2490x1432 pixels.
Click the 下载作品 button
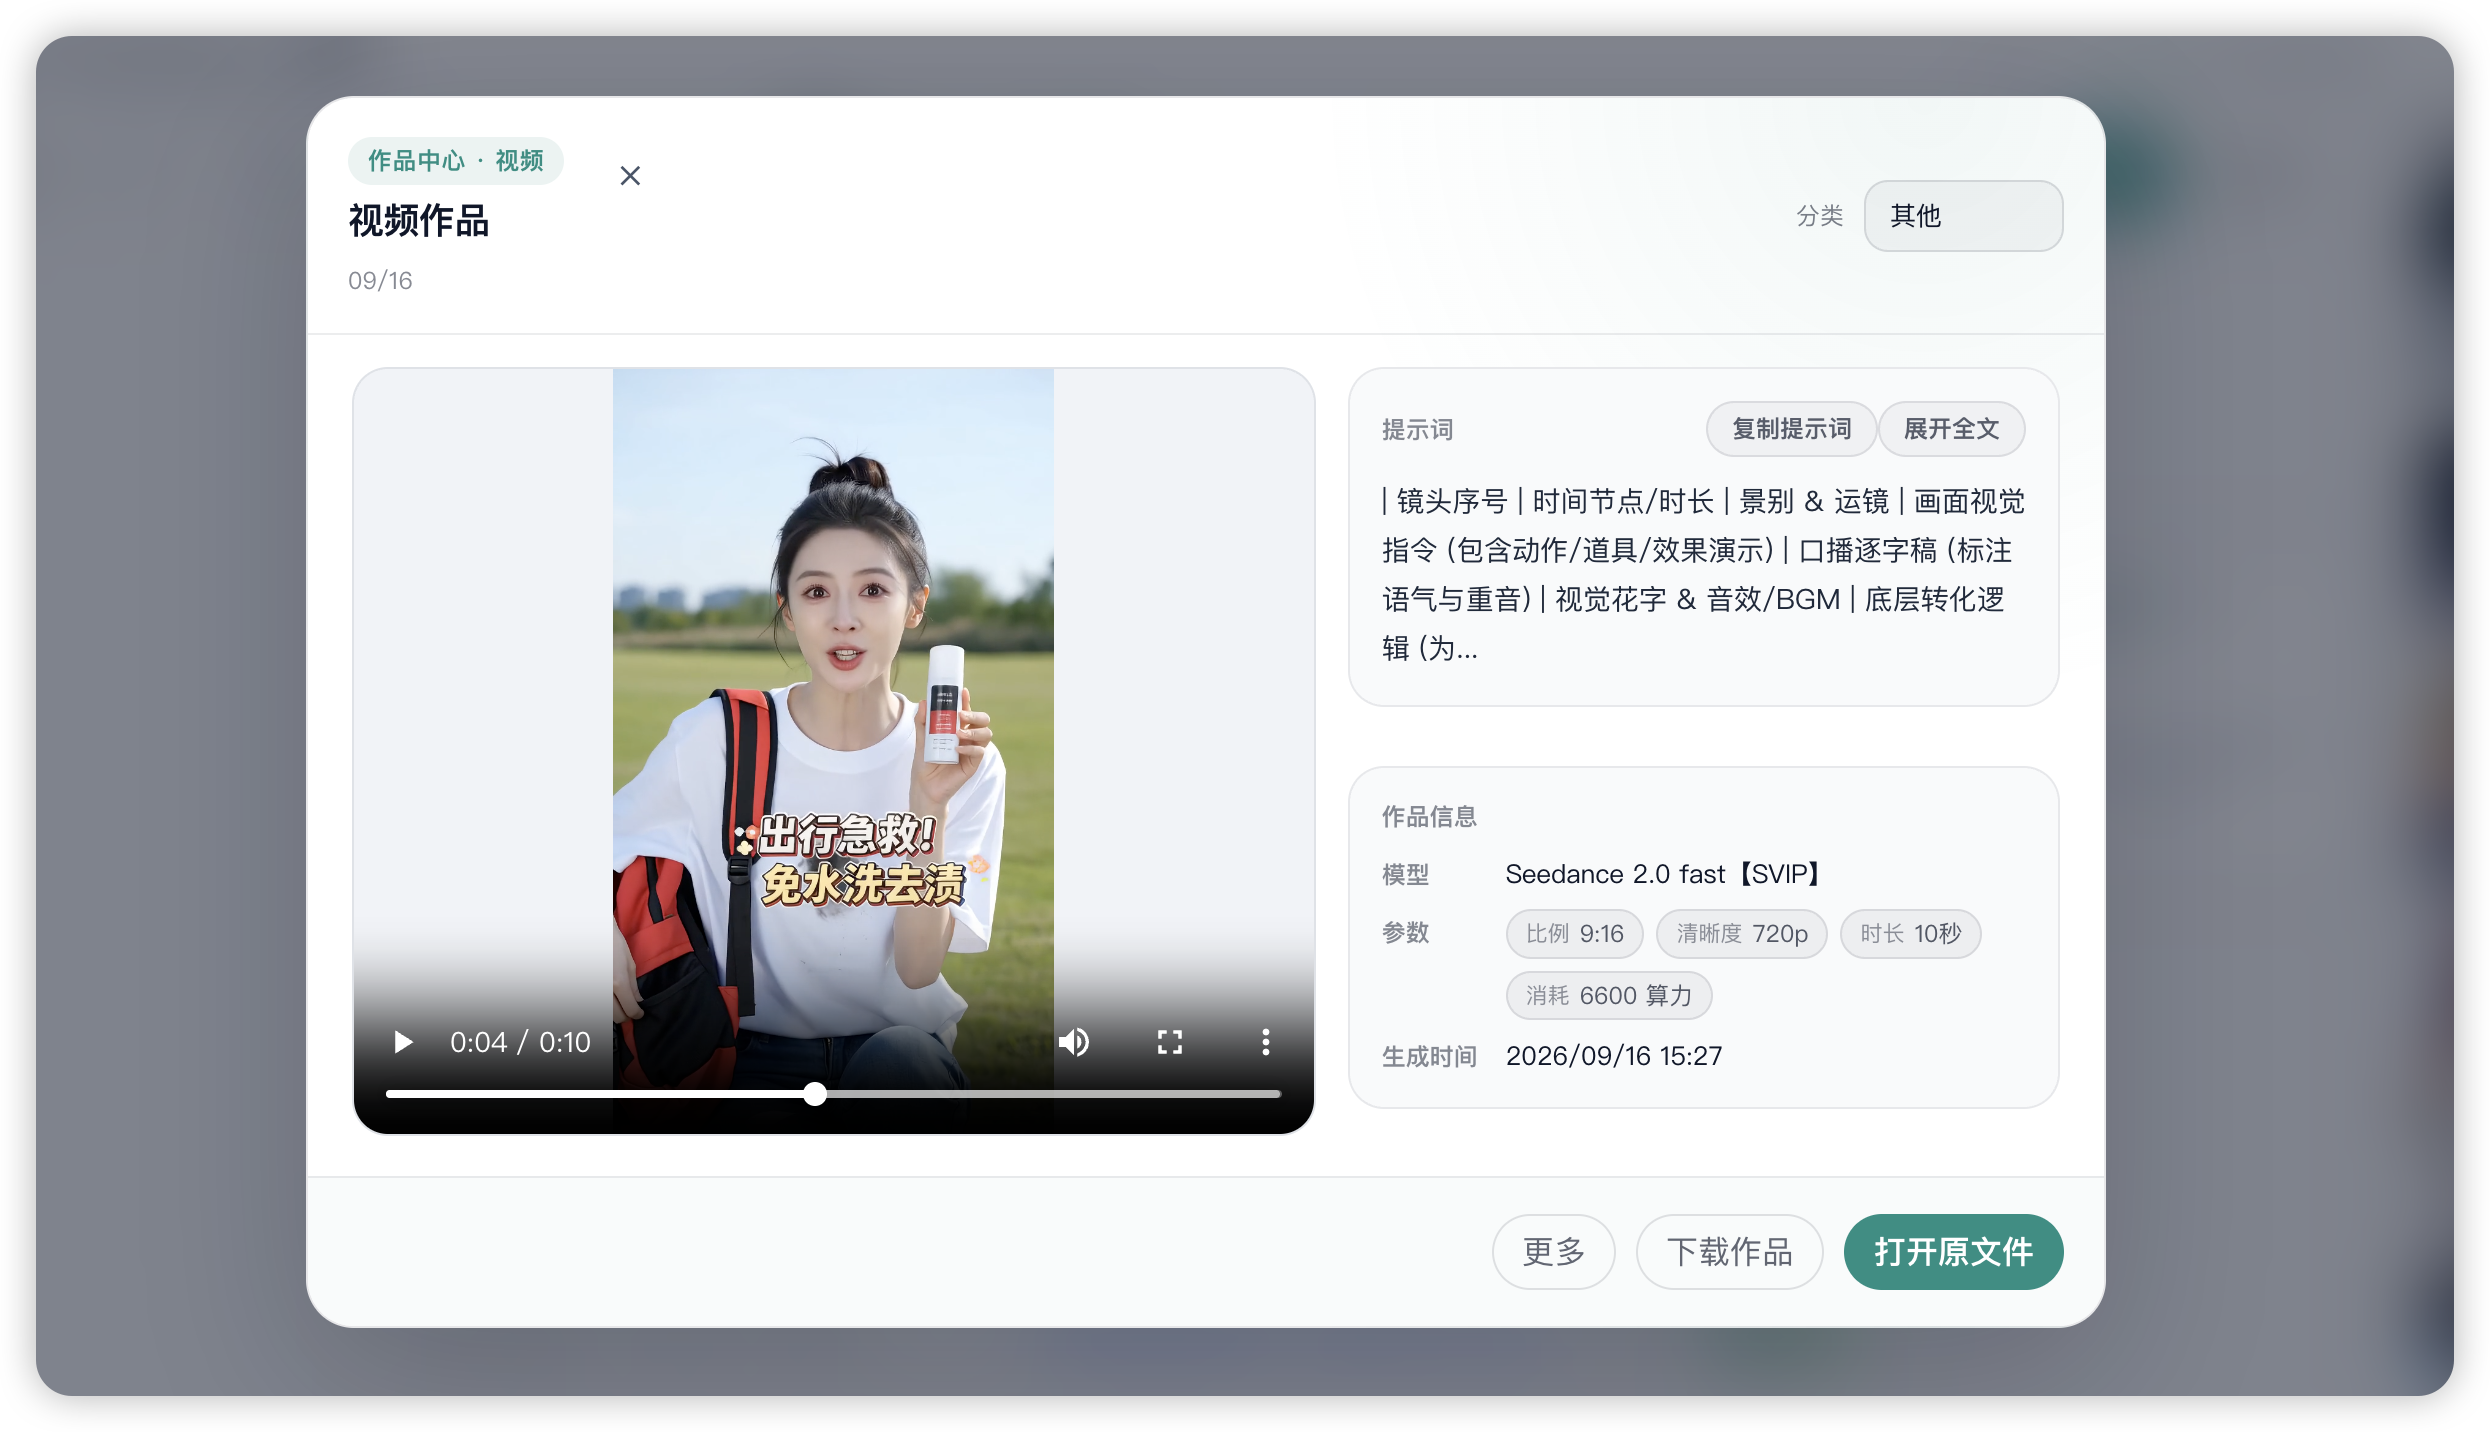click(1730, 1252)
